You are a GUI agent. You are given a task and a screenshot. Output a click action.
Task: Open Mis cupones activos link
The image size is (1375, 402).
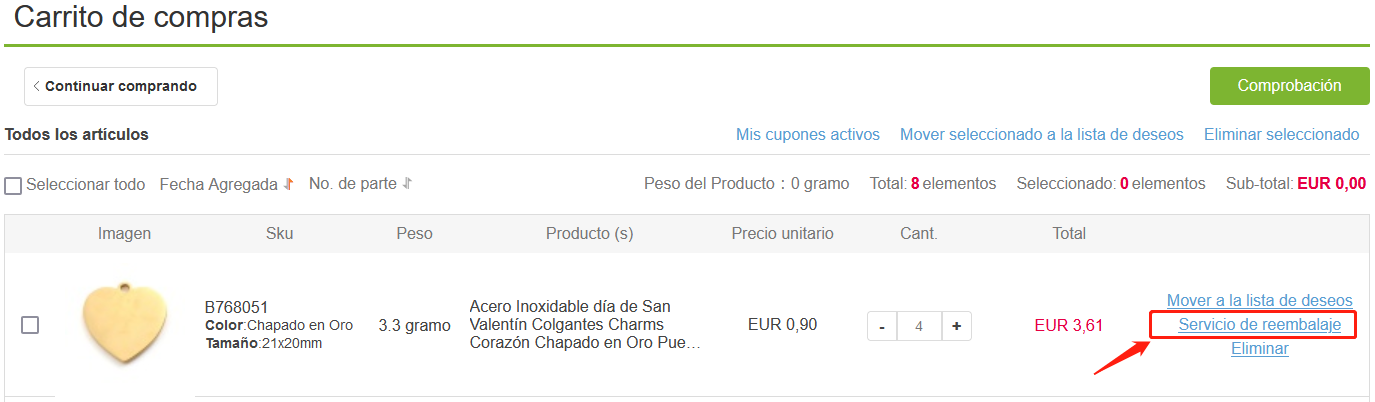[808, 134]
